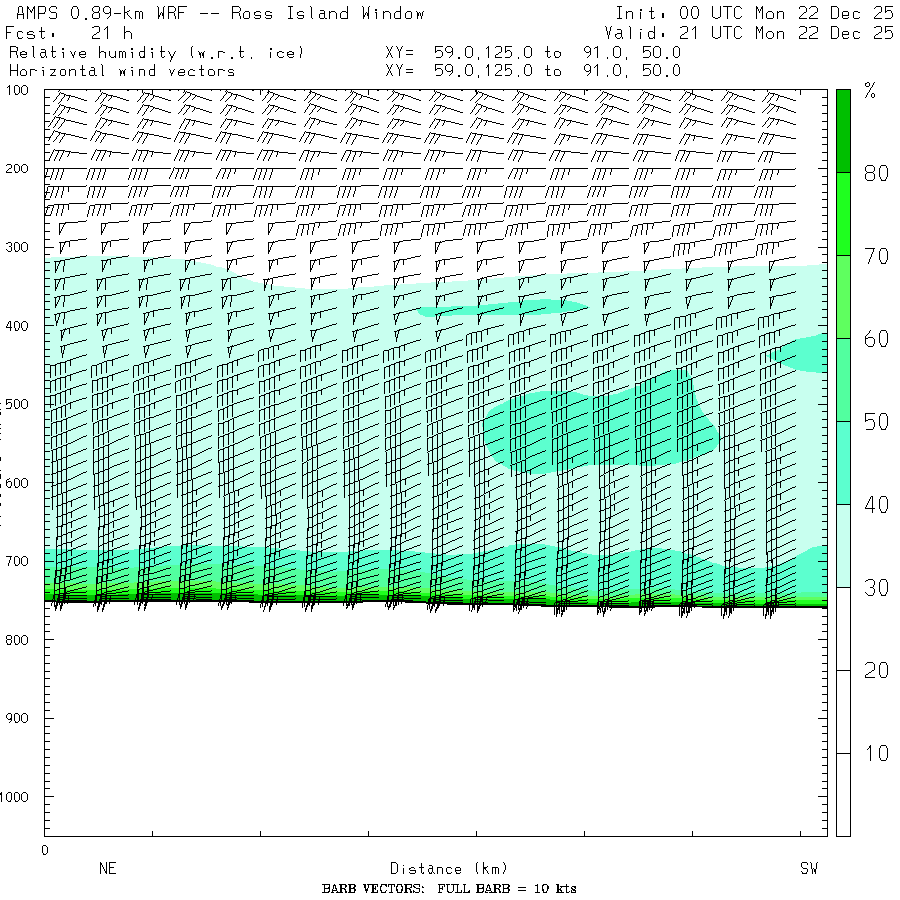
Task: Click the pressure axis label '800'
Action: tap(17, 640)
